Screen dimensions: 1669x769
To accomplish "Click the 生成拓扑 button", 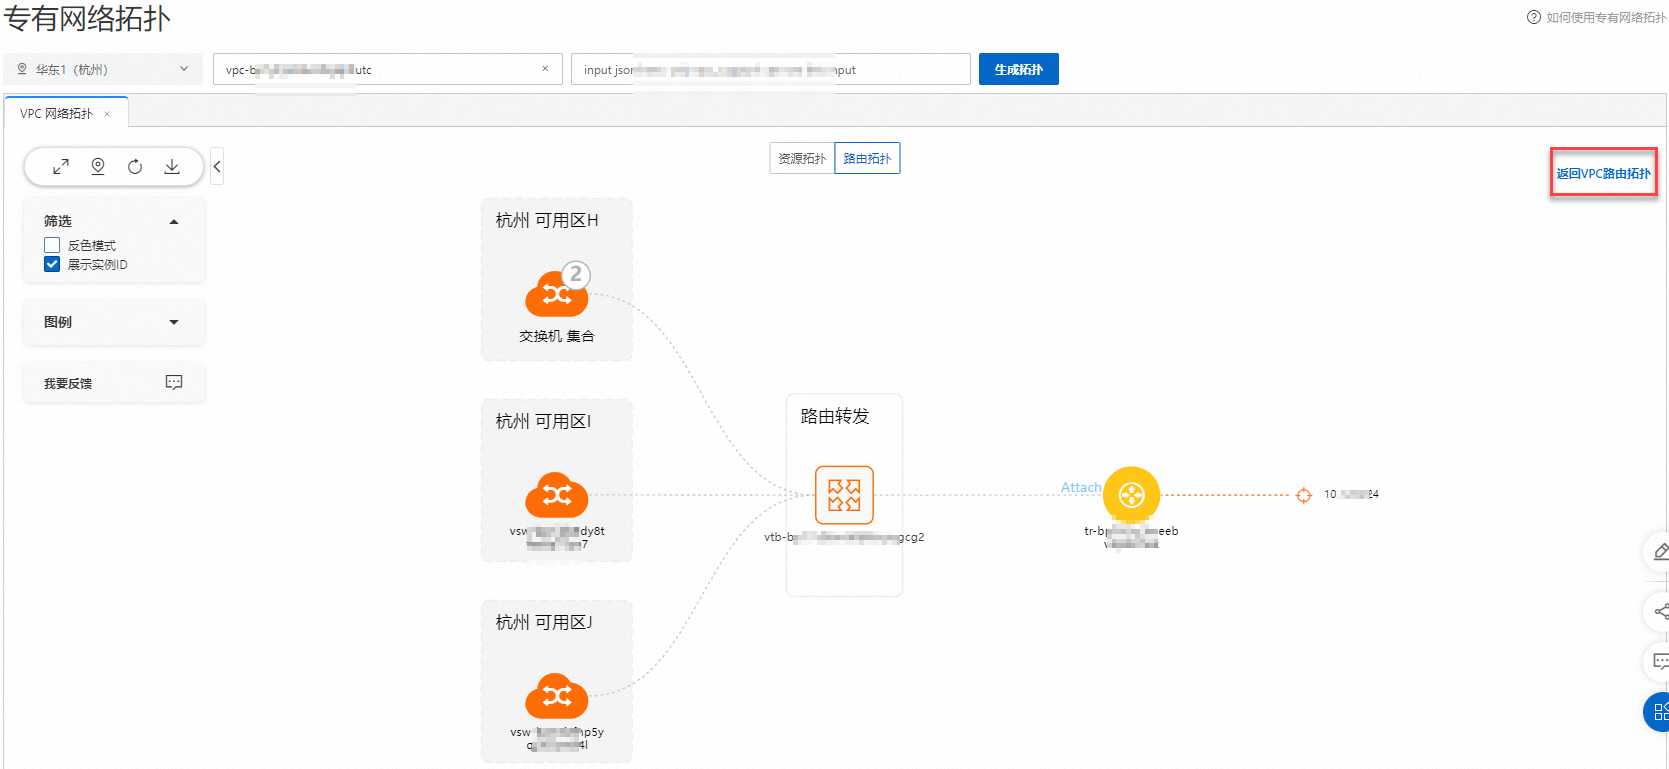I will click(1018, 69).
